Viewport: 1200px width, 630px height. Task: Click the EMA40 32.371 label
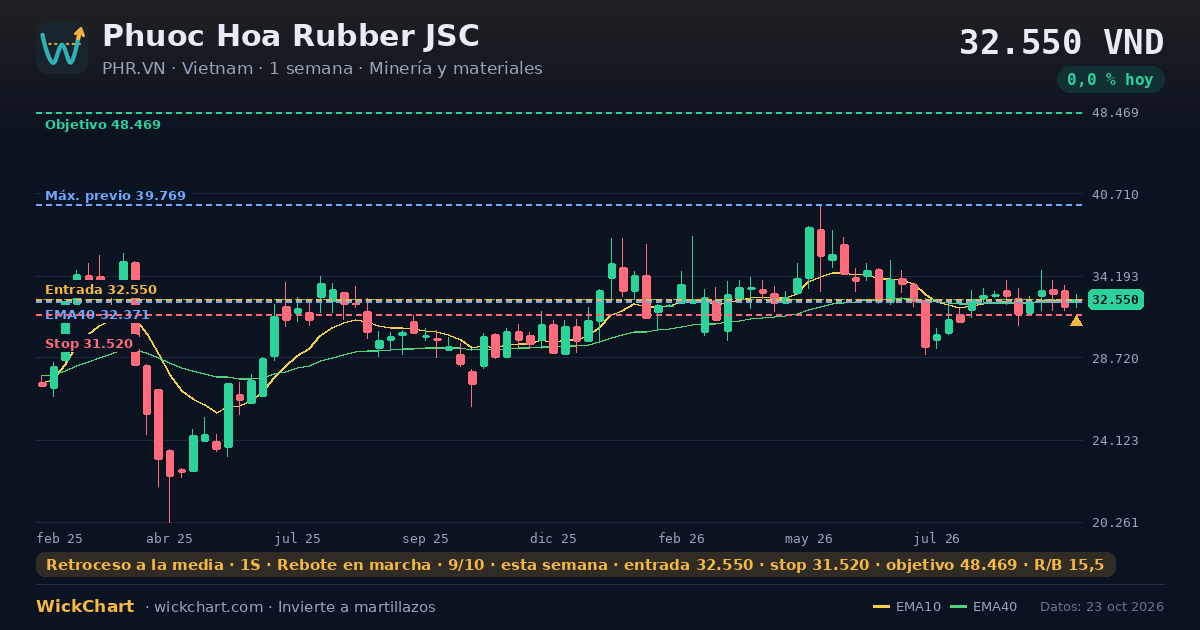[98, 314]
